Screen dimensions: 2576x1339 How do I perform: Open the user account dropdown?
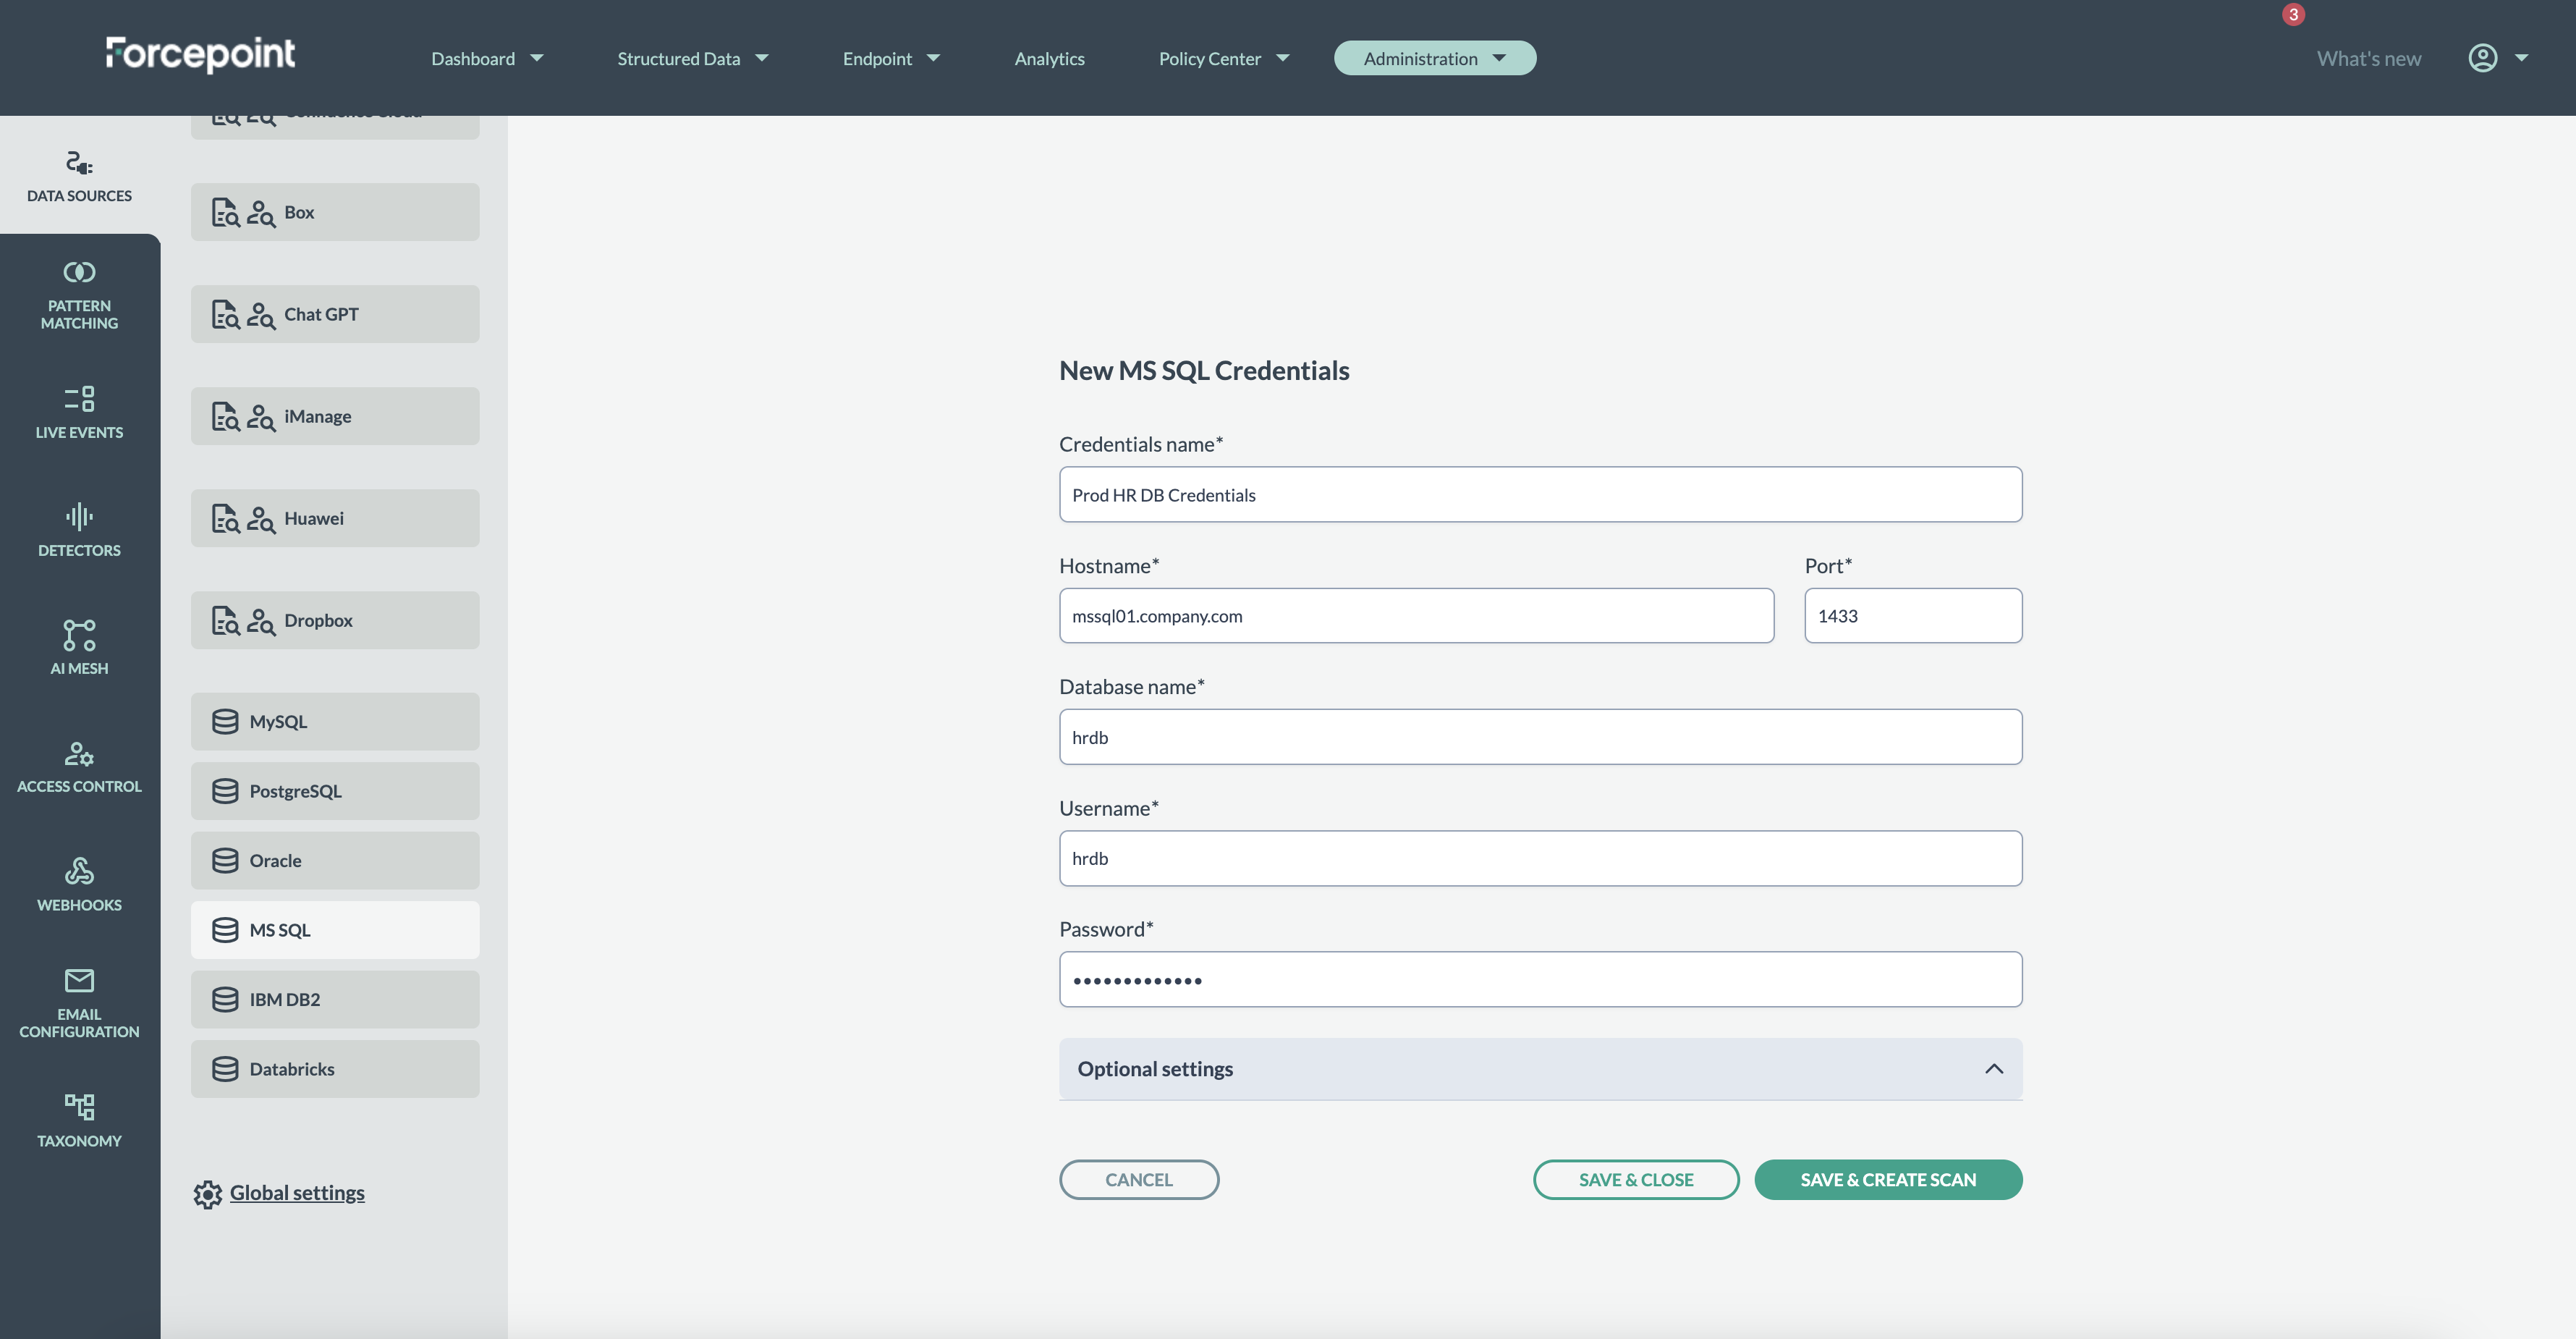pyautogui.click(x=2497, y=58)
